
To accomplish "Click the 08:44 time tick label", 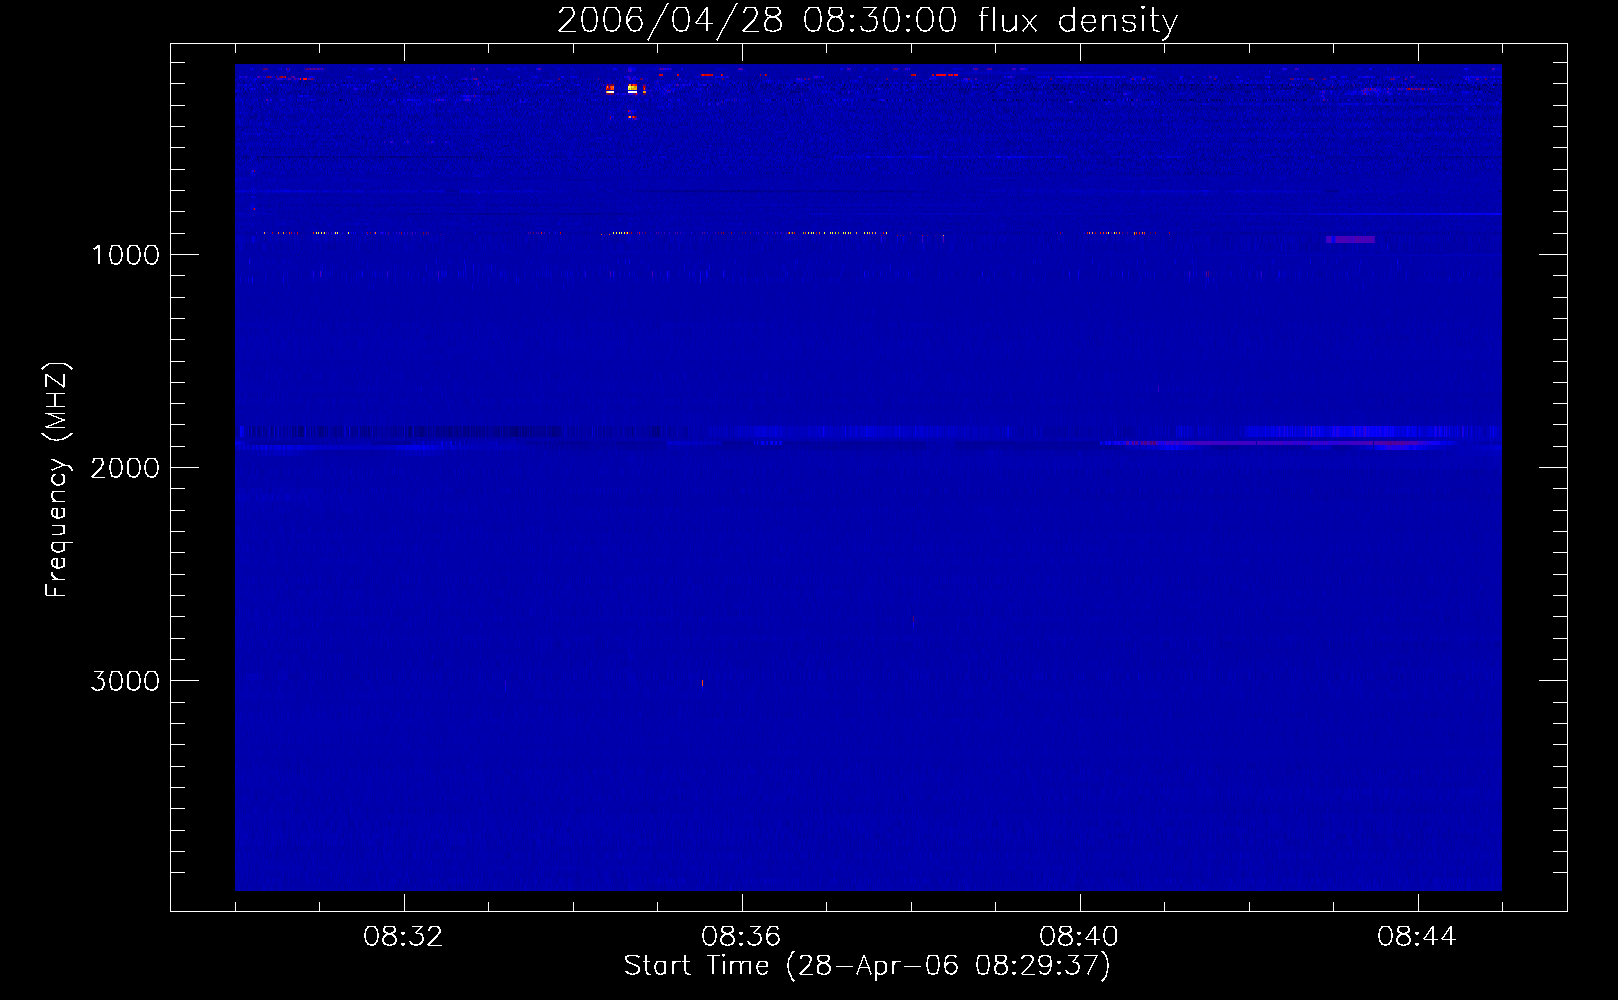I will [1417, 937].
